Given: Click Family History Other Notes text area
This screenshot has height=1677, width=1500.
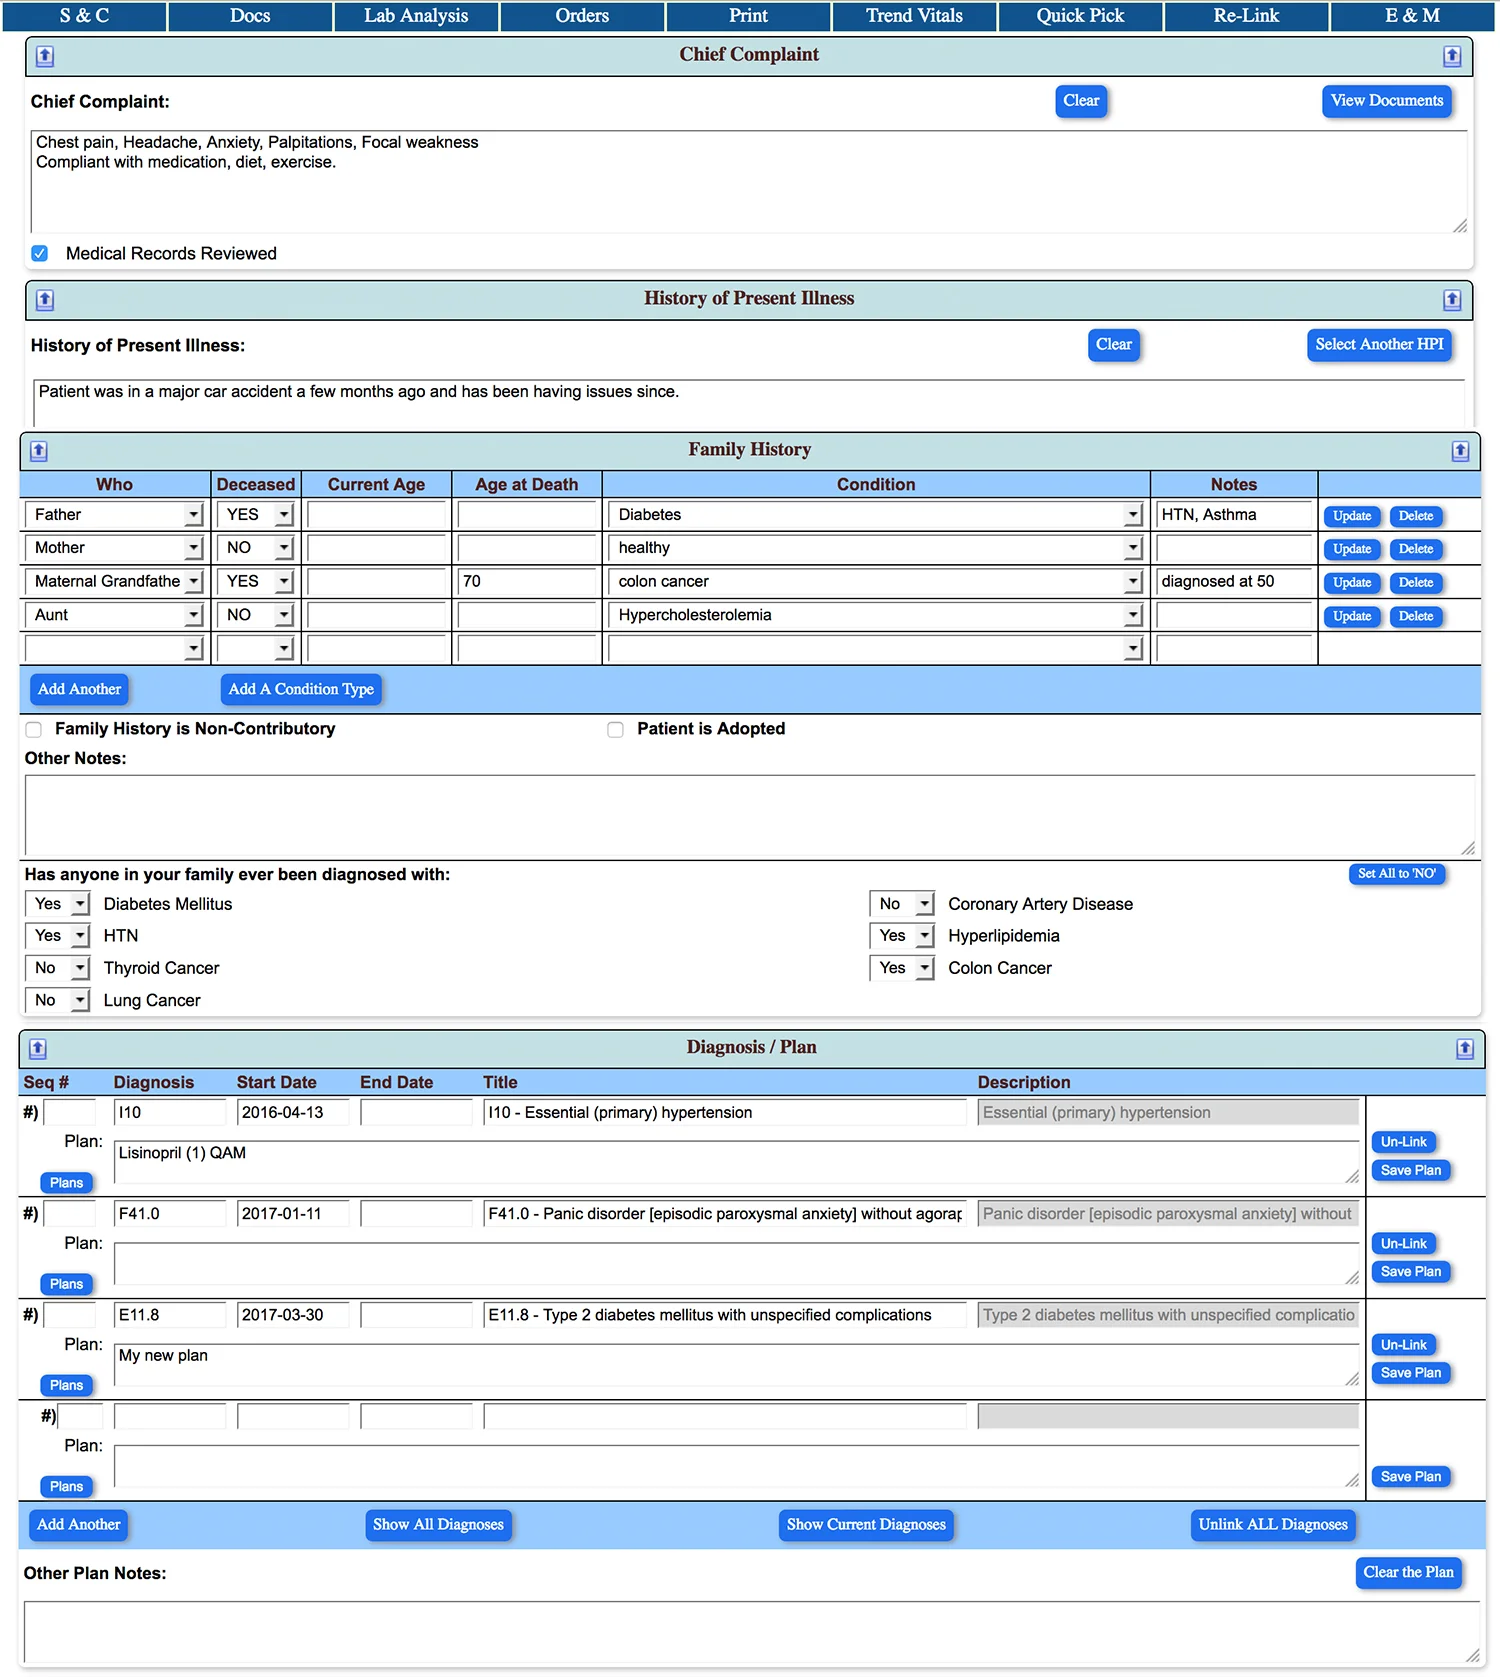Looking at the screenshot, I should pyautogui.click(x=750, y=815).
